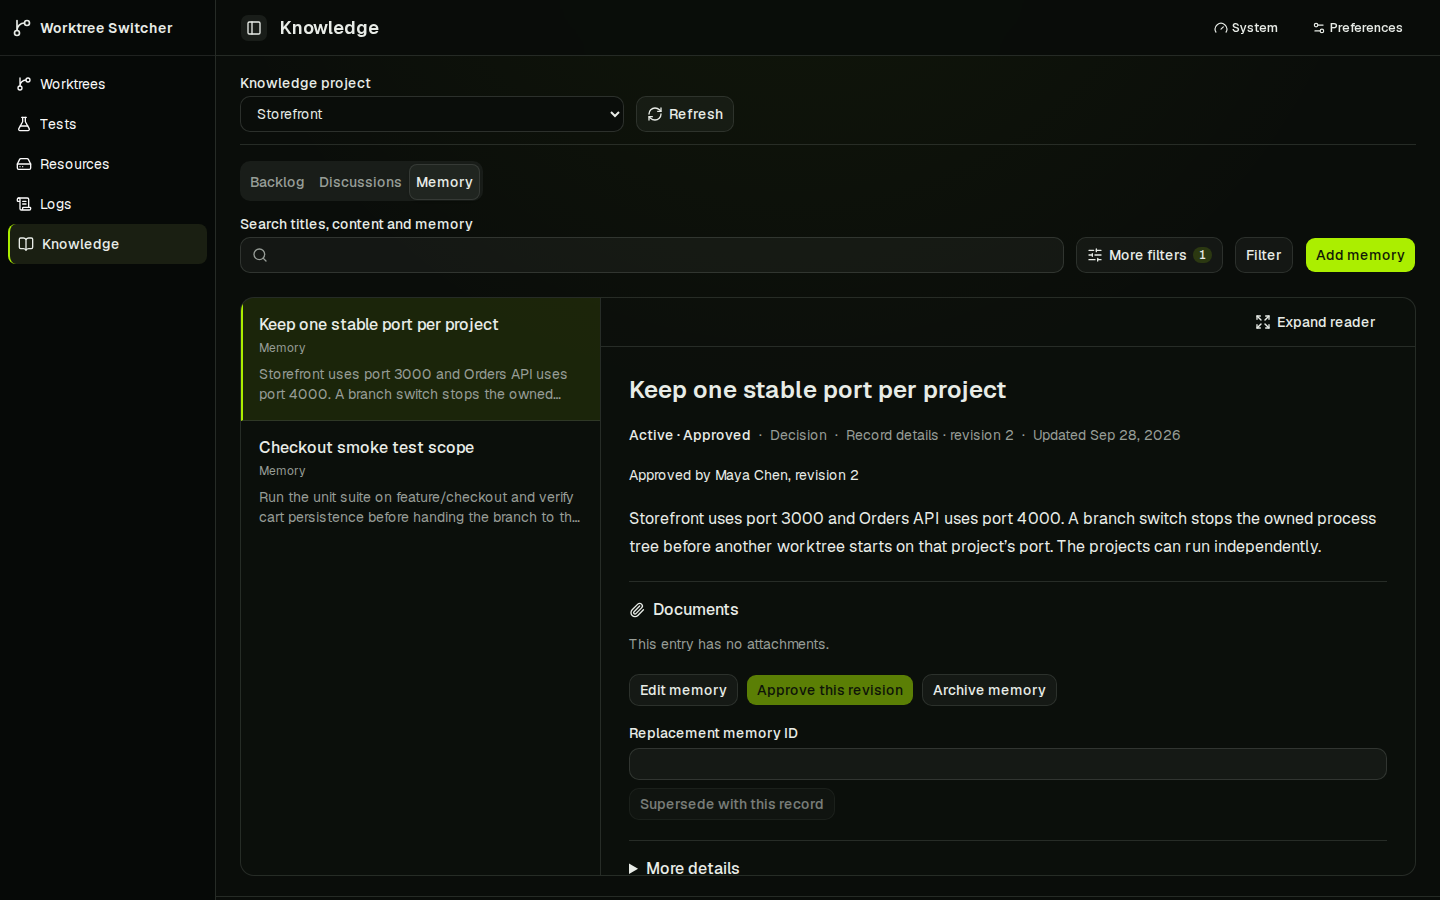Open System in the top bar
This screenshot has width=1440, height=900.
pyautogui.click(x=1246, y=28)
